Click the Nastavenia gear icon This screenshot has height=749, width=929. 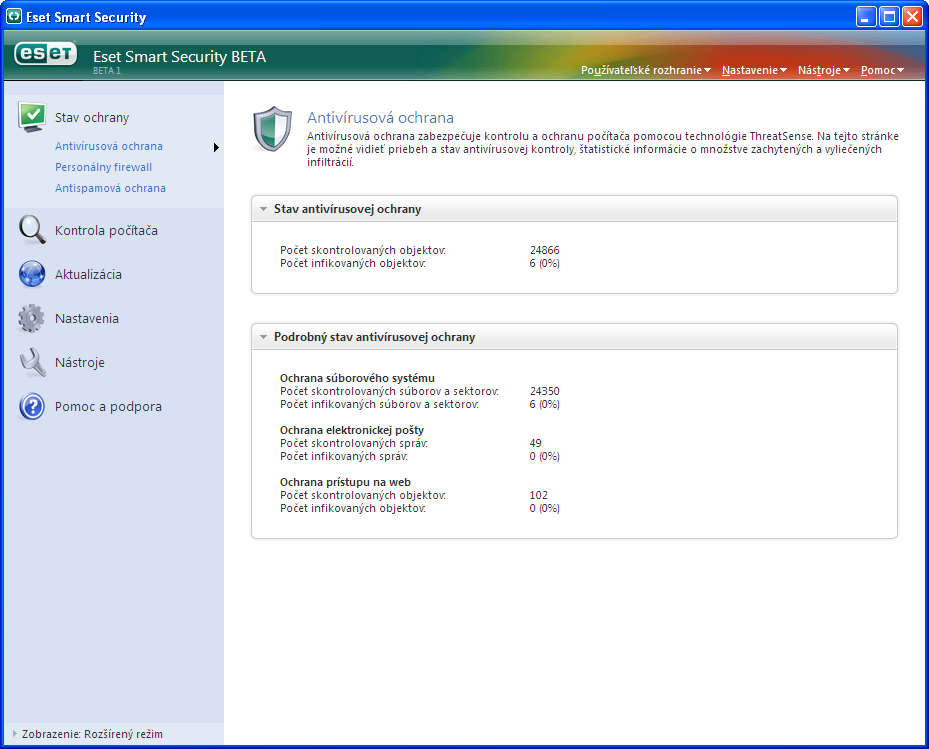pos(31,318)
